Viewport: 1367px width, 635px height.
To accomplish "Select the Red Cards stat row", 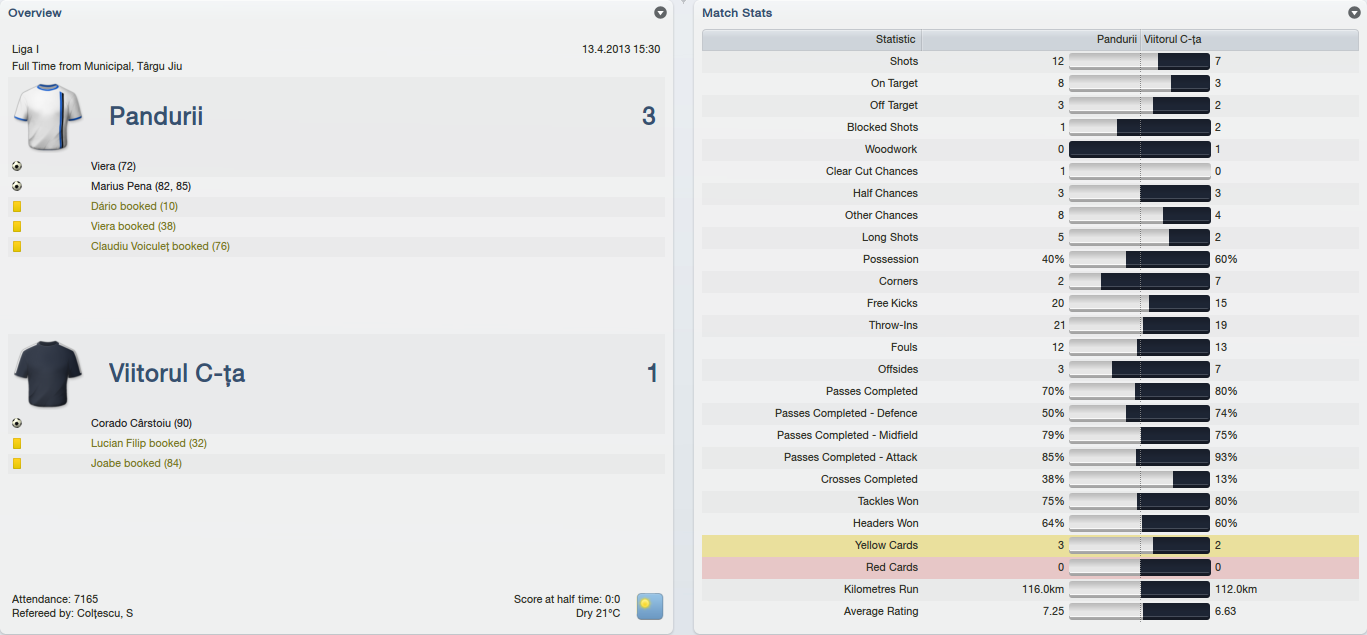I will pos(1030,567).
